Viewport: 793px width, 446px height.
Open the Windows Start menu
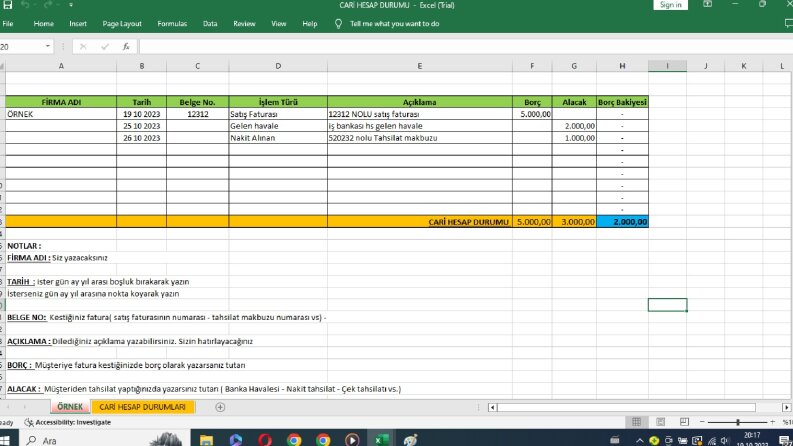6,440
